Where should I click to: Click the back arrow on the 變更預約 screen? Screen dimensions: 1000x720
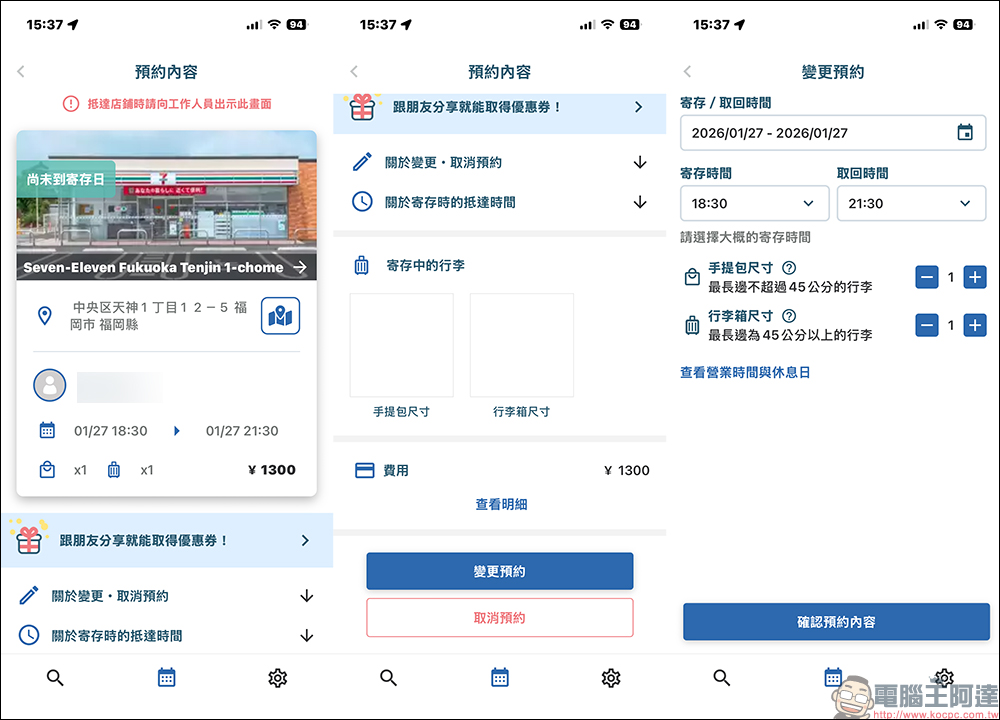(x=688, y=71)
